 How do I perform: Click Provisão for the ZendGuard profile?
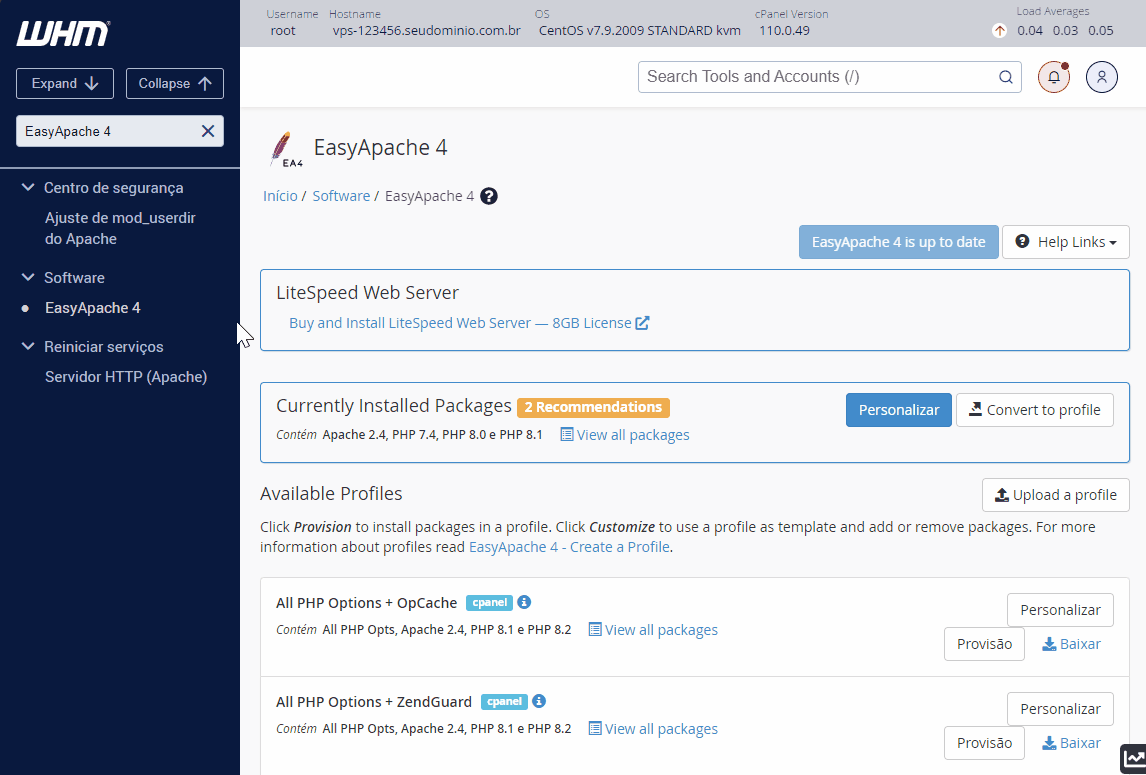click(984, 743)
